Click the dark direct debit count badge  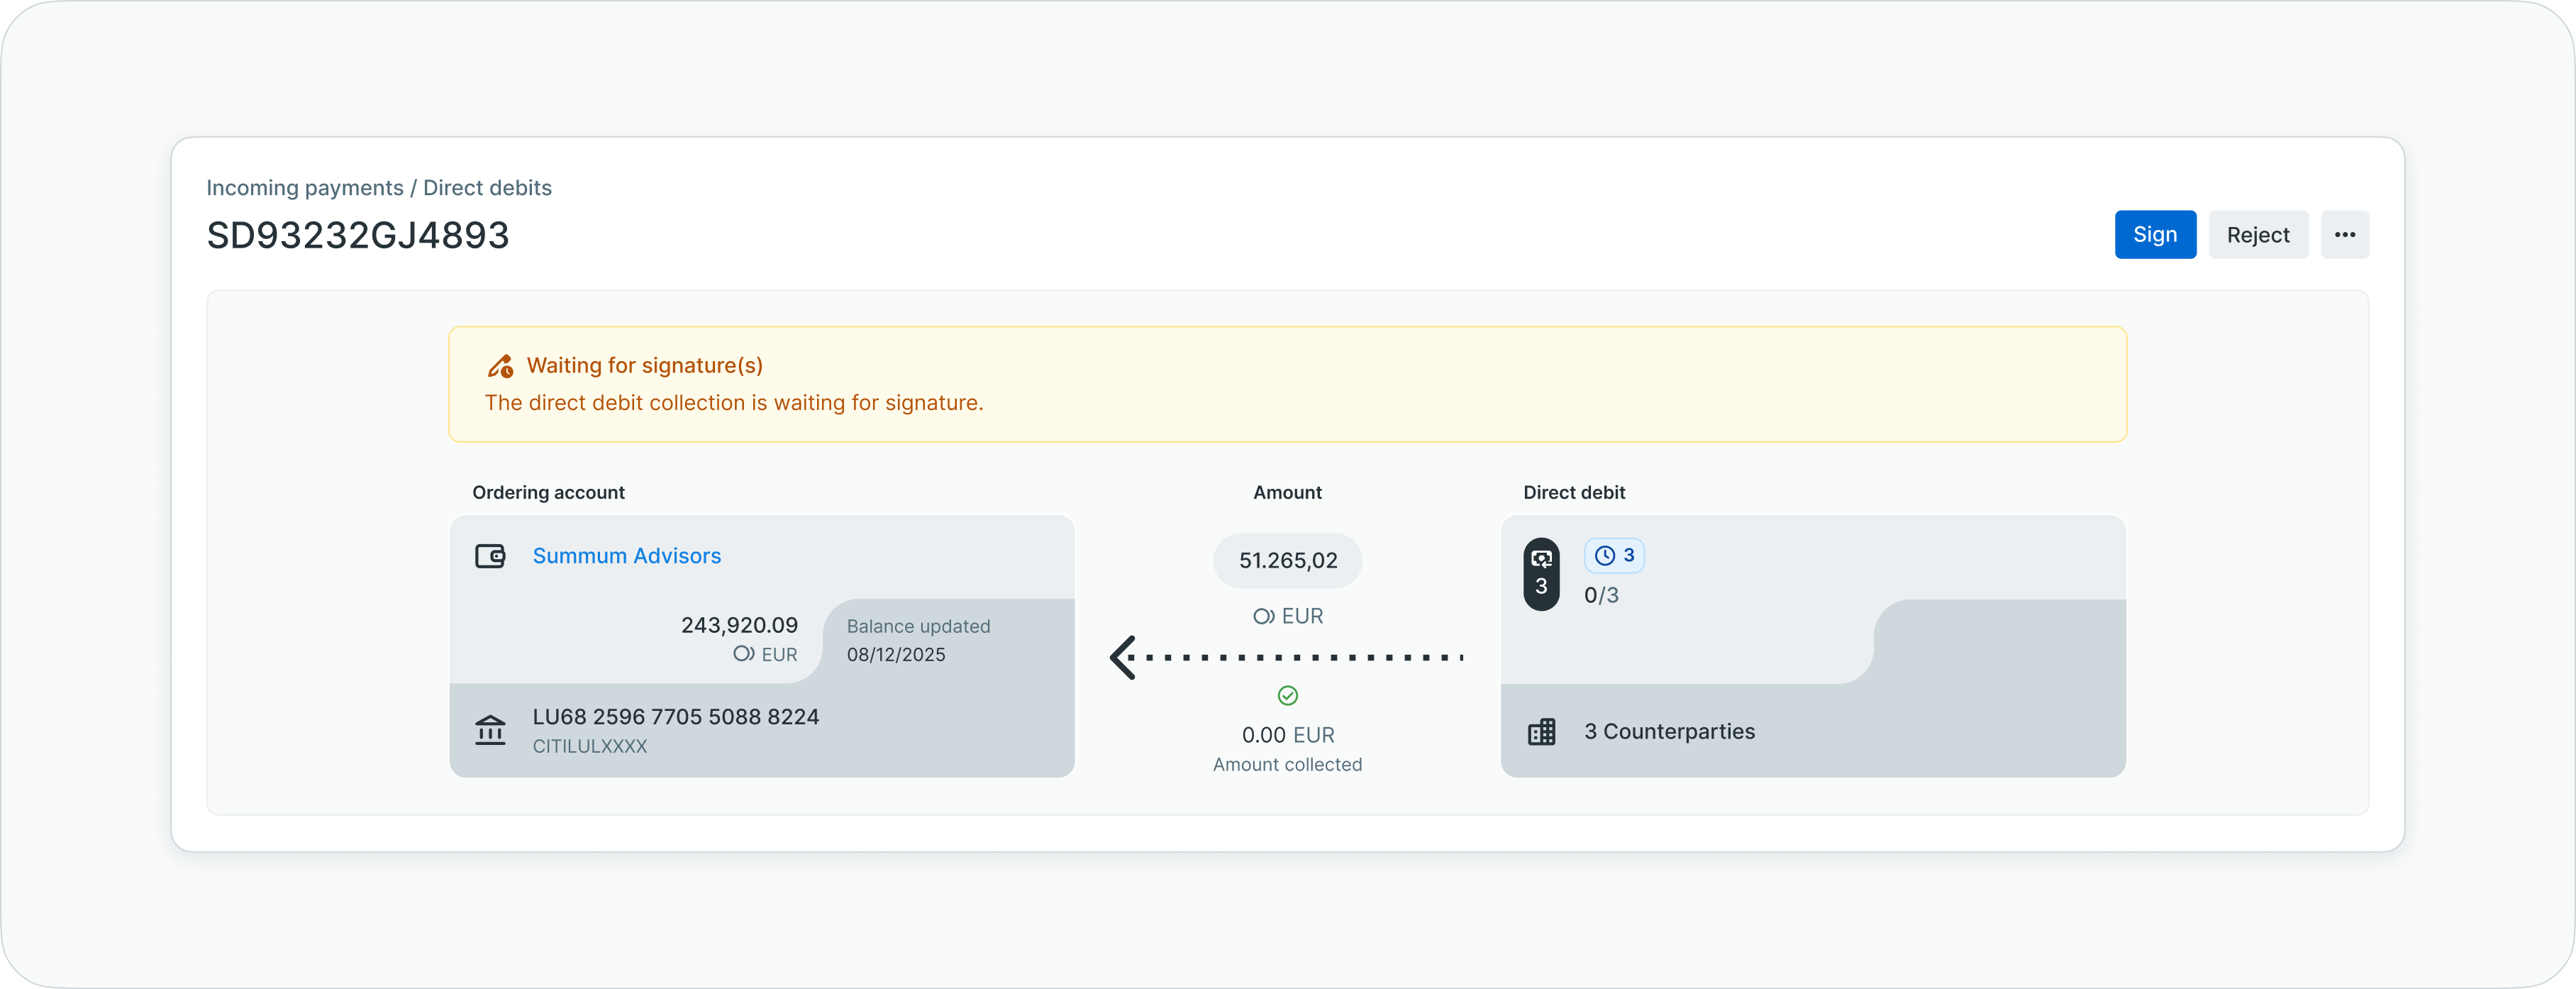click(x=1541, y=574)
